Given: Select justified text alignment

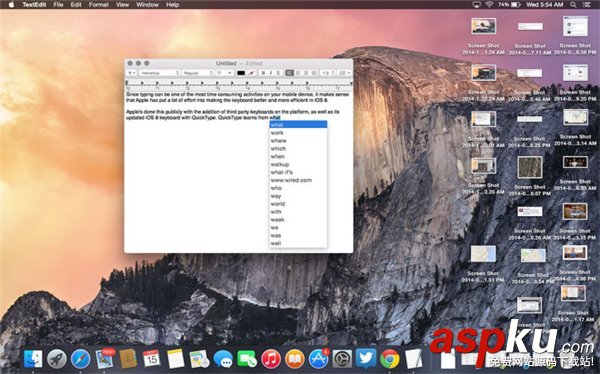Looking at the screenshot, I should point(314,73).
